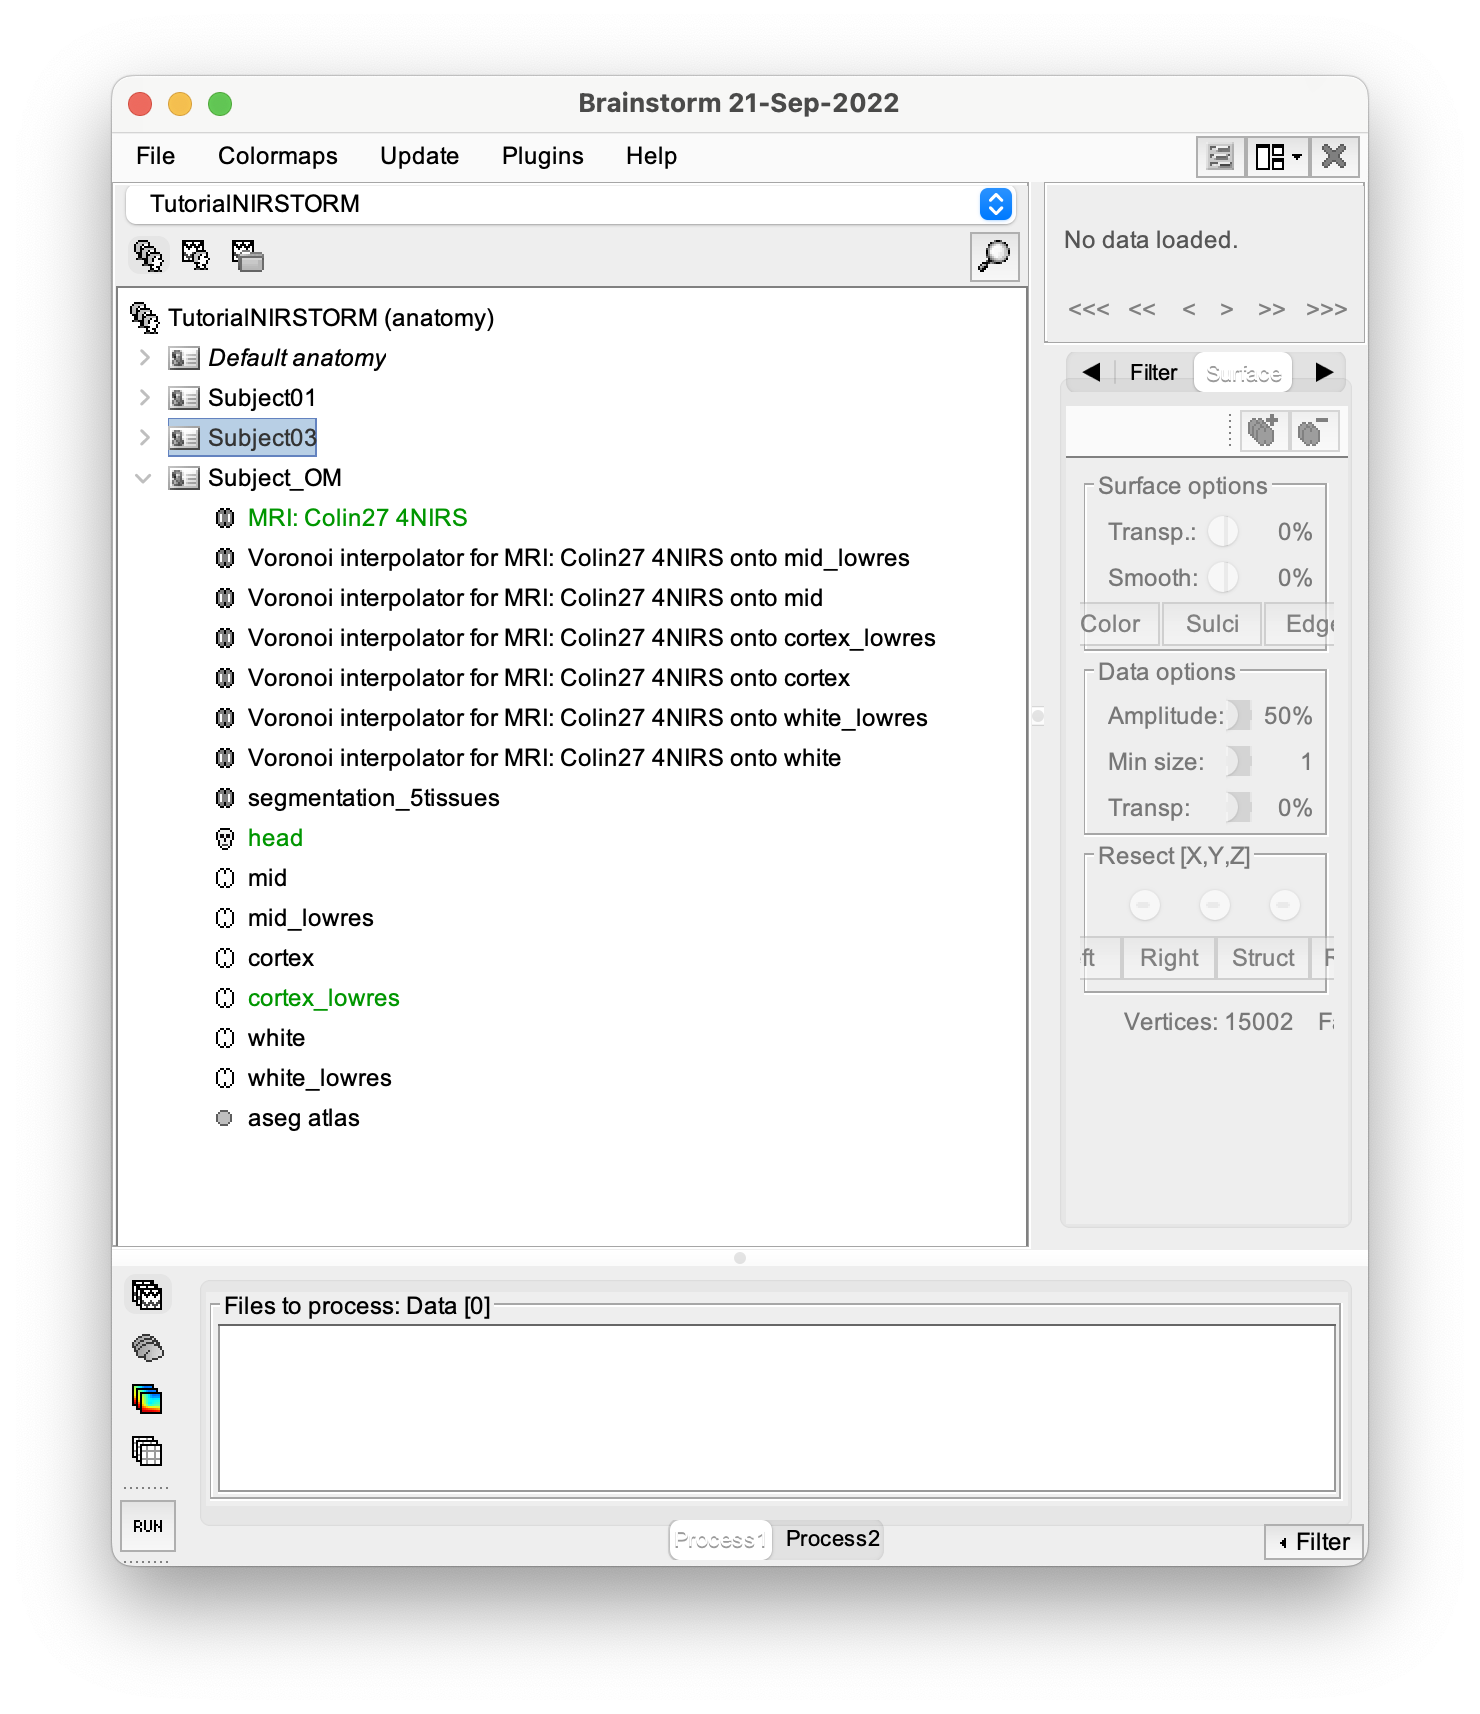
Task: Select the mid_lowres surface item
Action: [311, 918]
